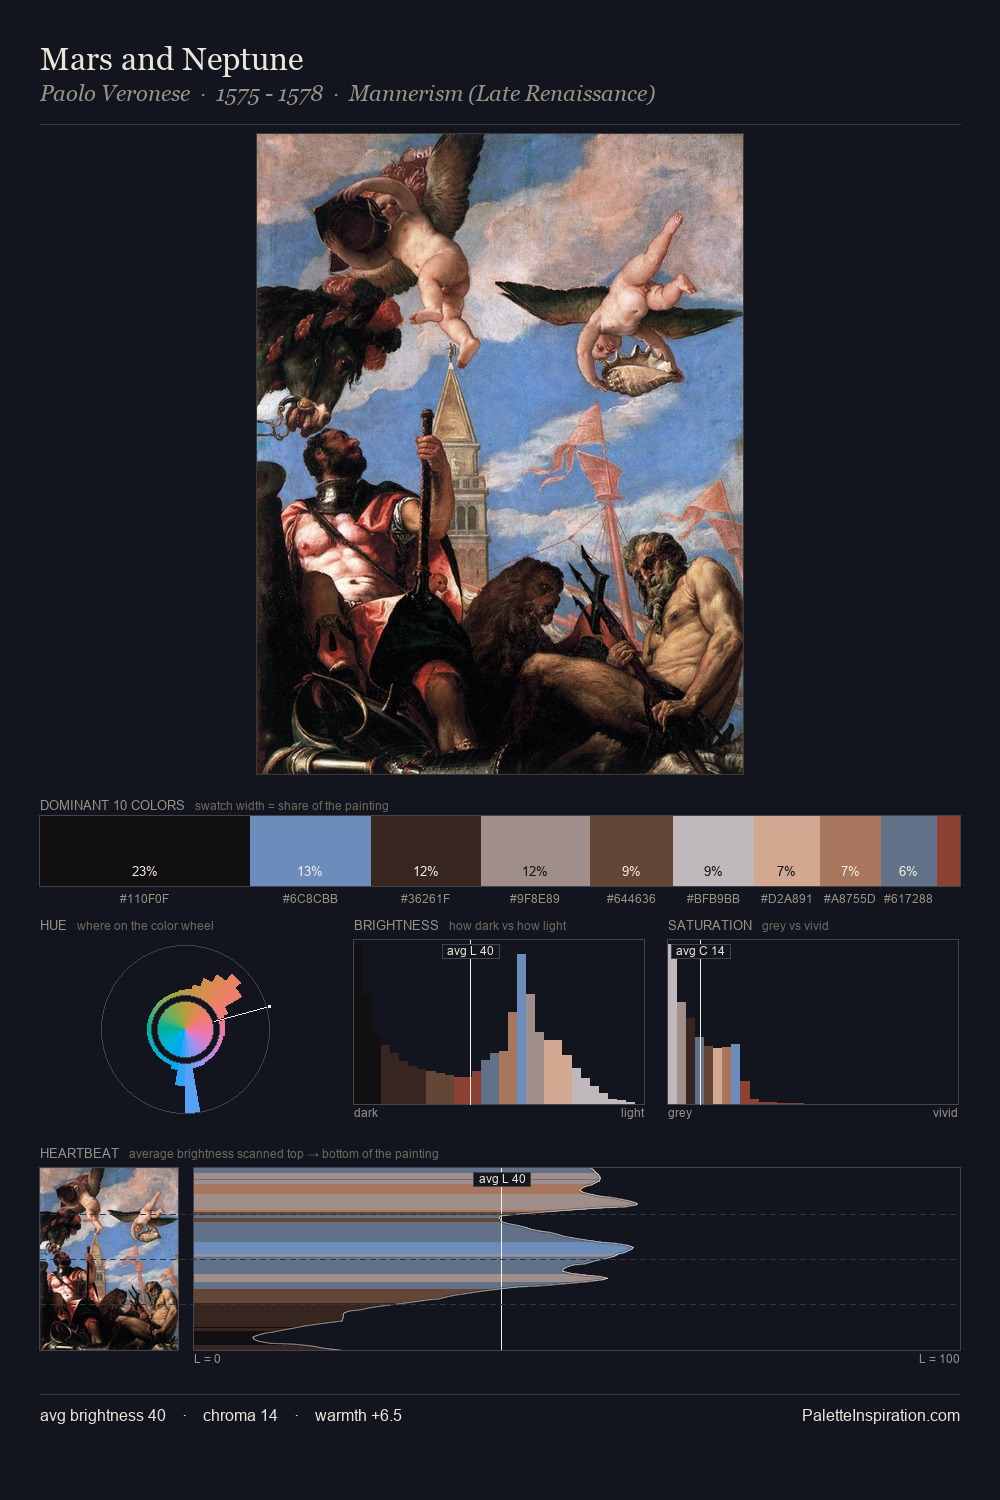Click the 'dark' axis label
This screenshot has height=1500, width=1000.
coord(366,1112)
